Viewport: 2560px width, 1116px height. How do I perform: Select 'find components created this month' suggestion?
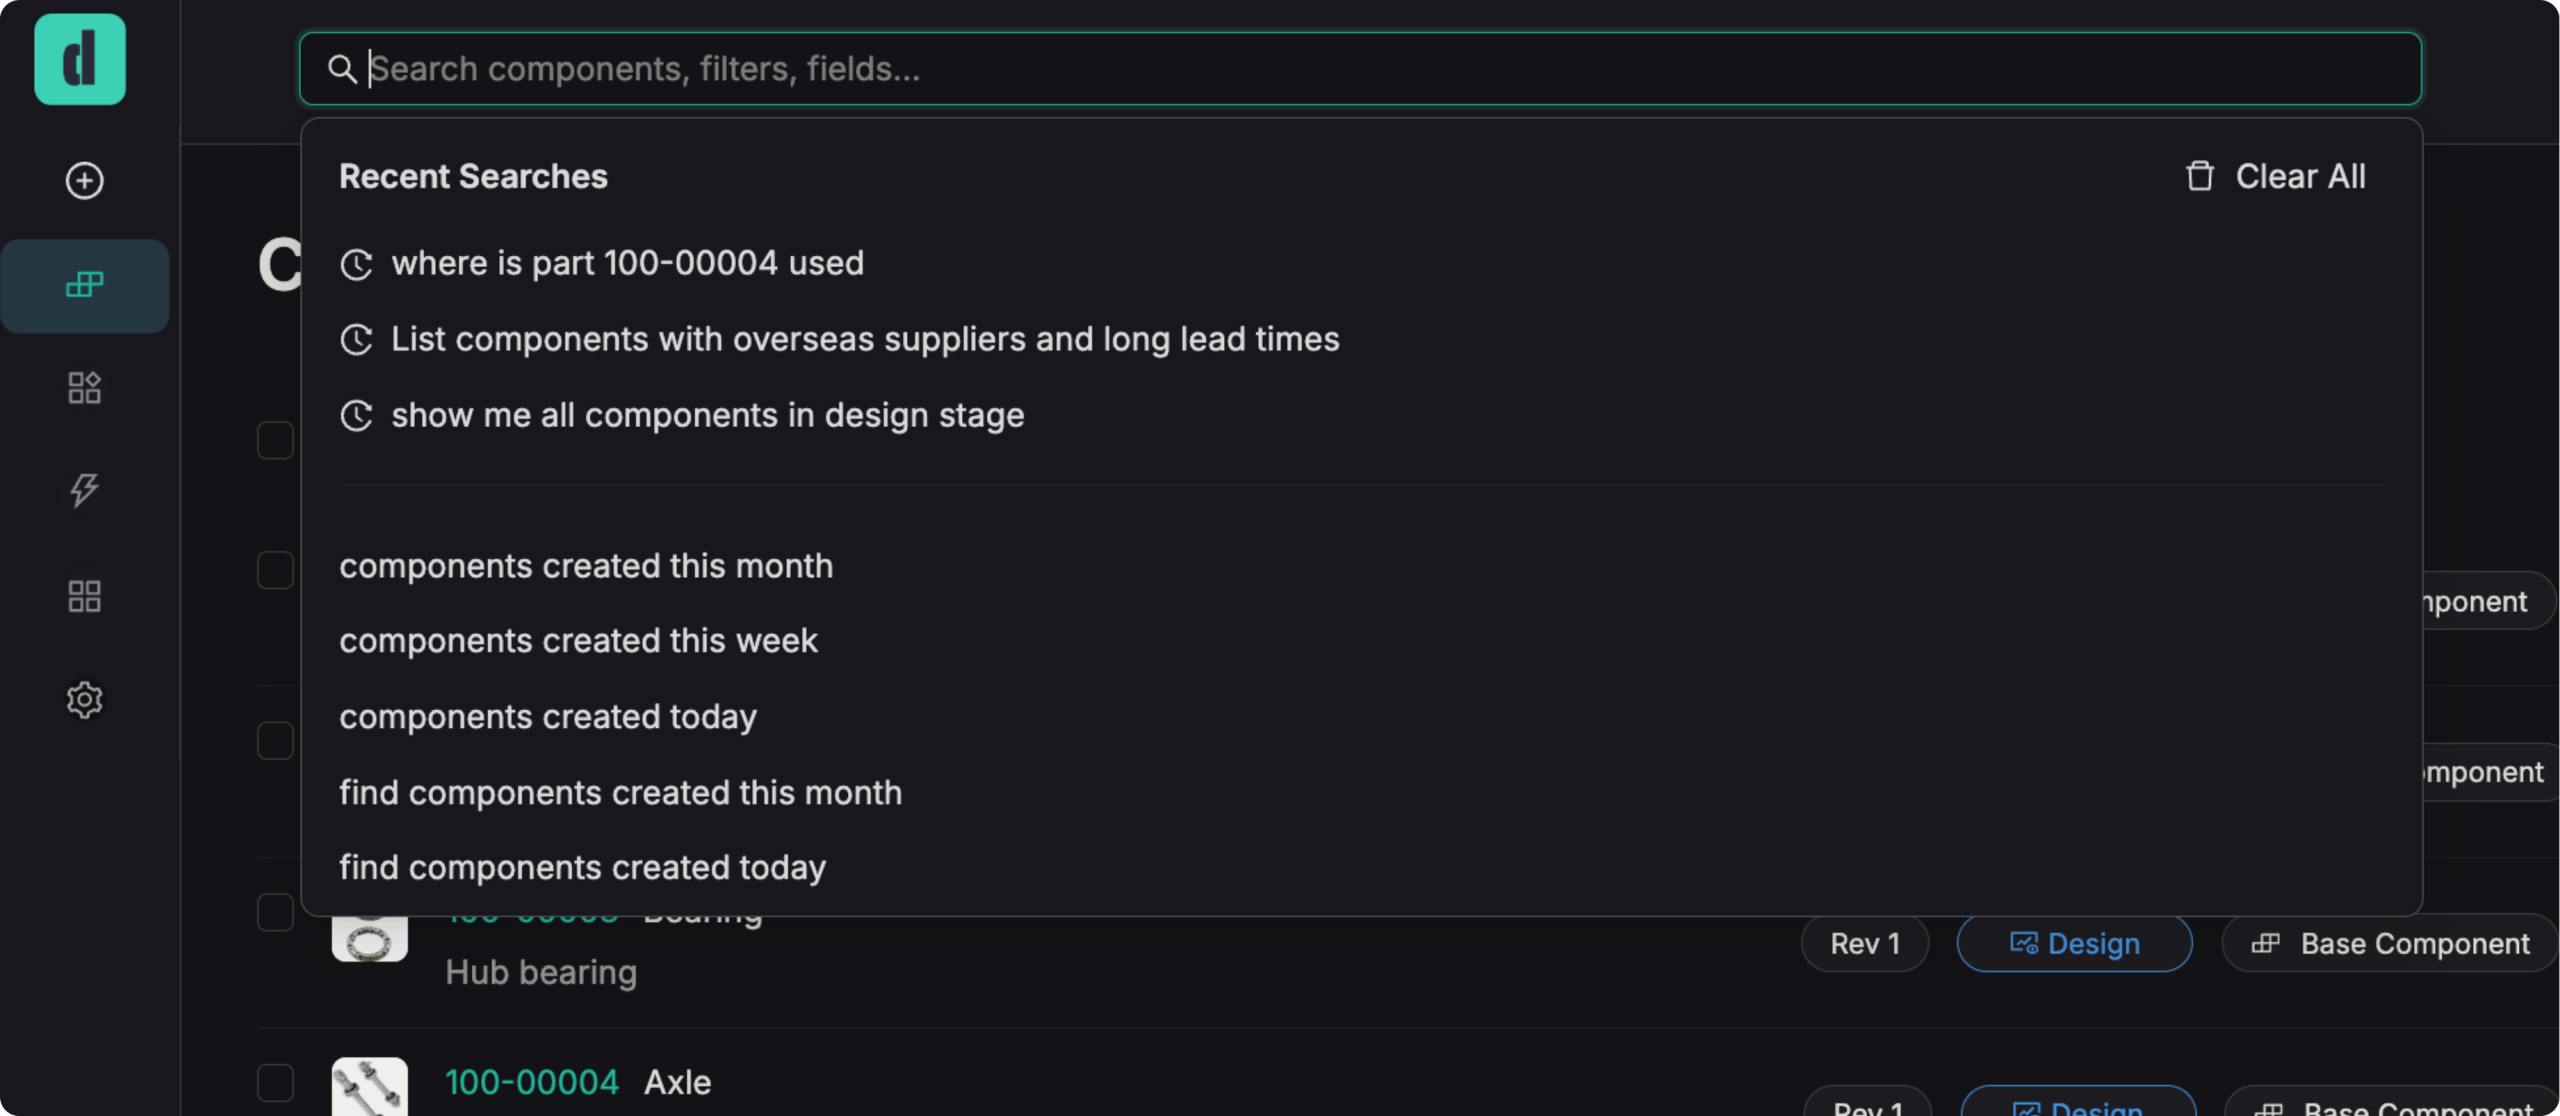[620, 792]
